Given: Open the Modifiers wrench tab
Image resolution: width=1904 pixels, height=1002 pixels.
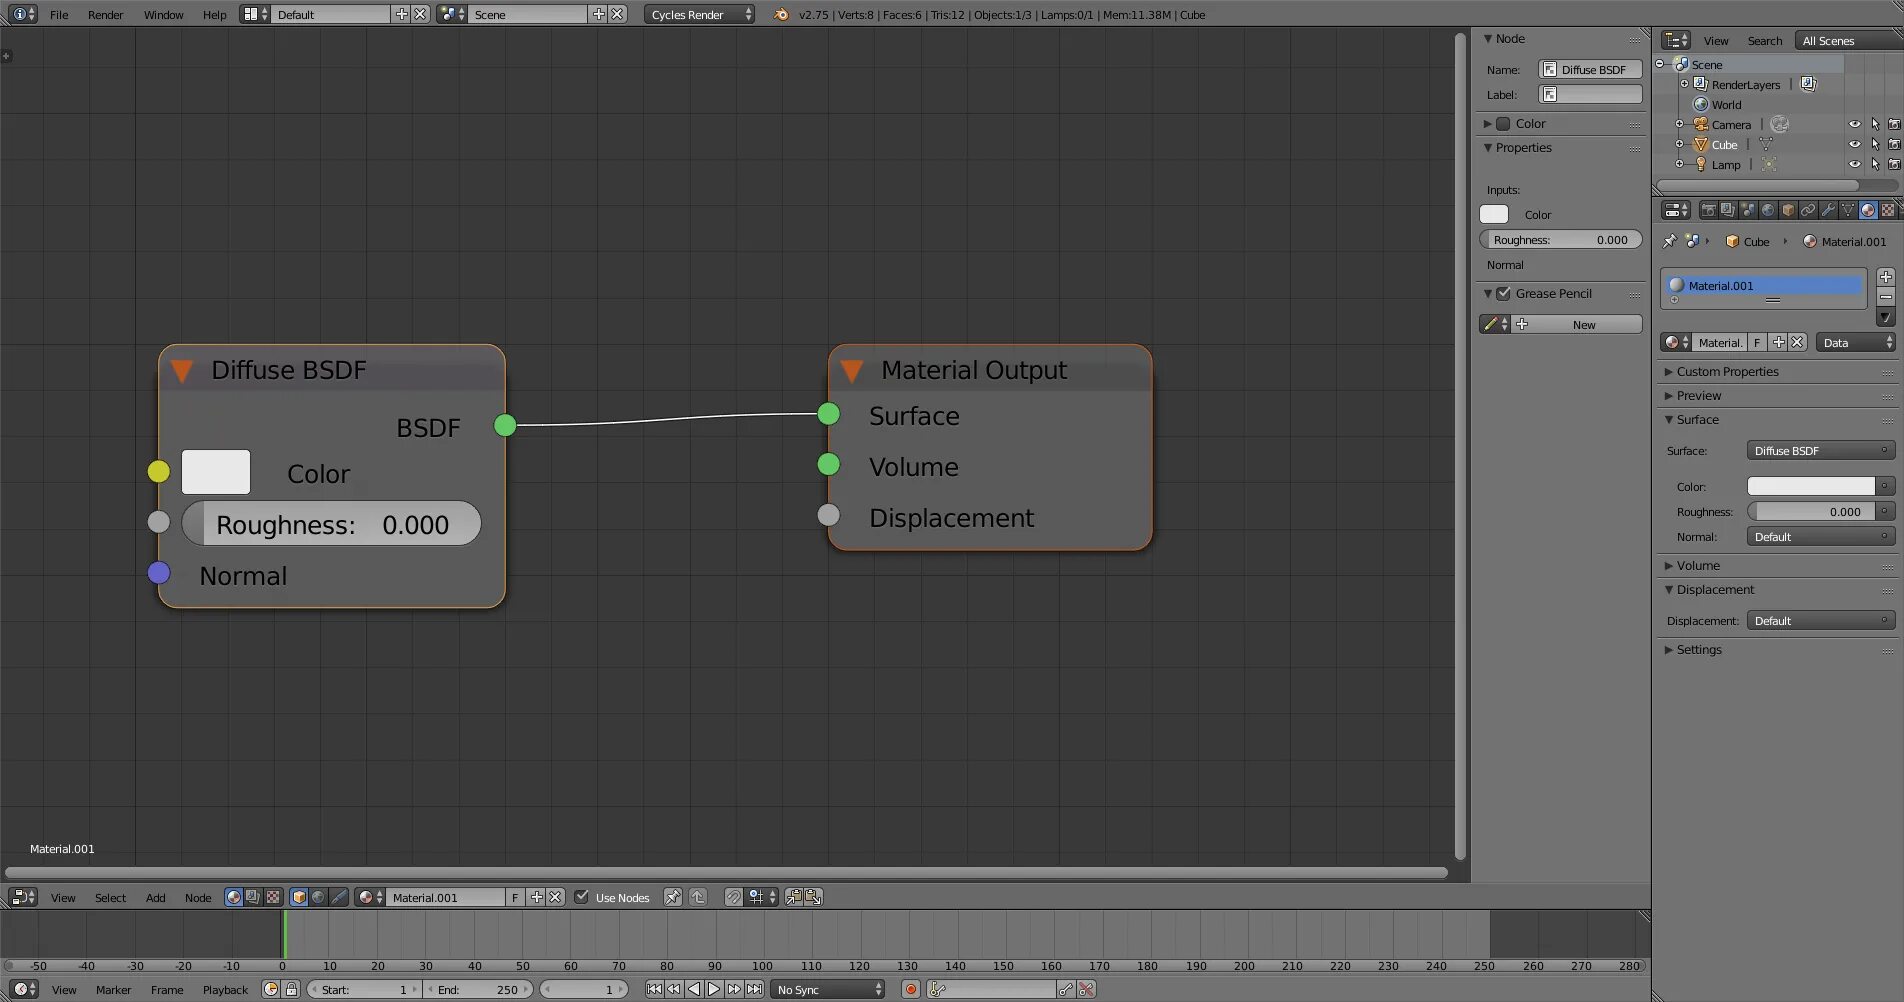Looking at the screenshot, I should click(1828, 210).
